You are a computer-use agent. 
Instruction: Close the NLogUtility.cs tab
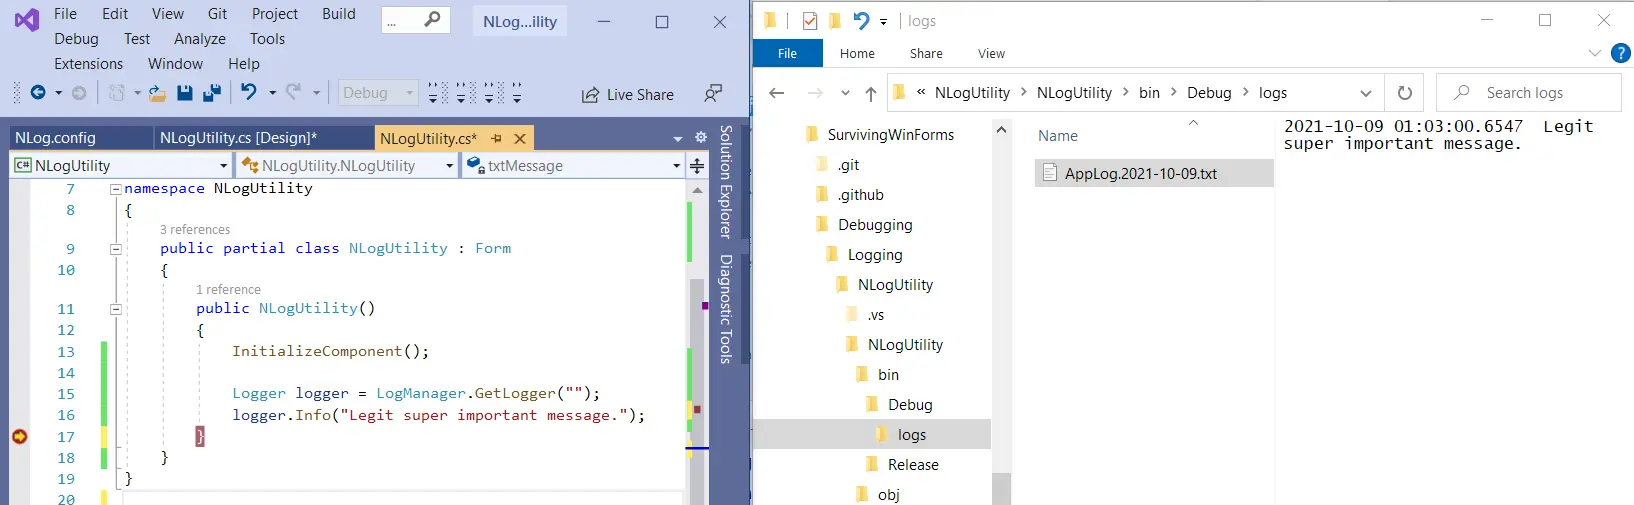pyautogui.click(x=520, y=139)
